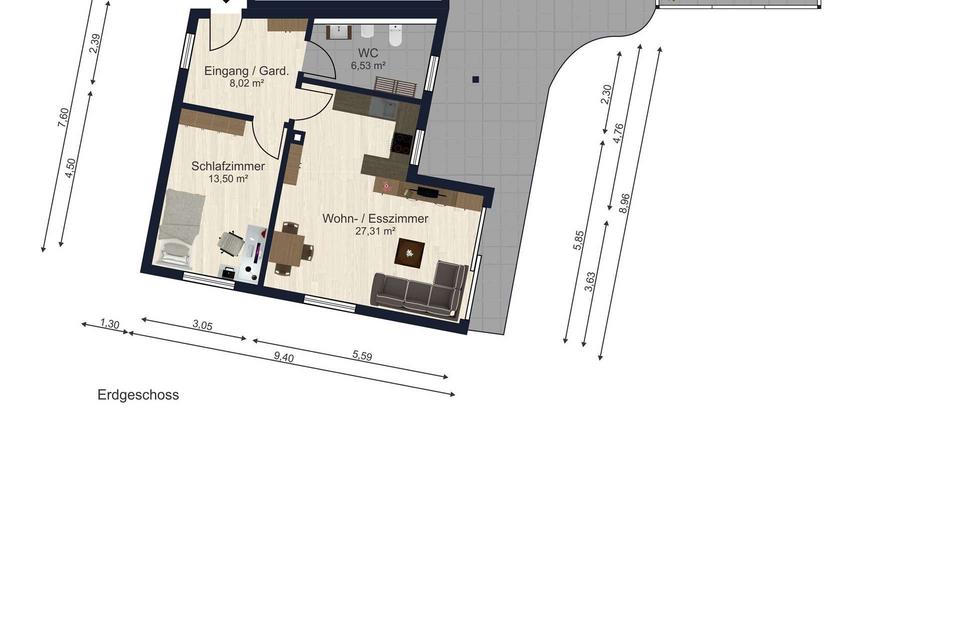Click the dark brown coffee table

[411, 253]
